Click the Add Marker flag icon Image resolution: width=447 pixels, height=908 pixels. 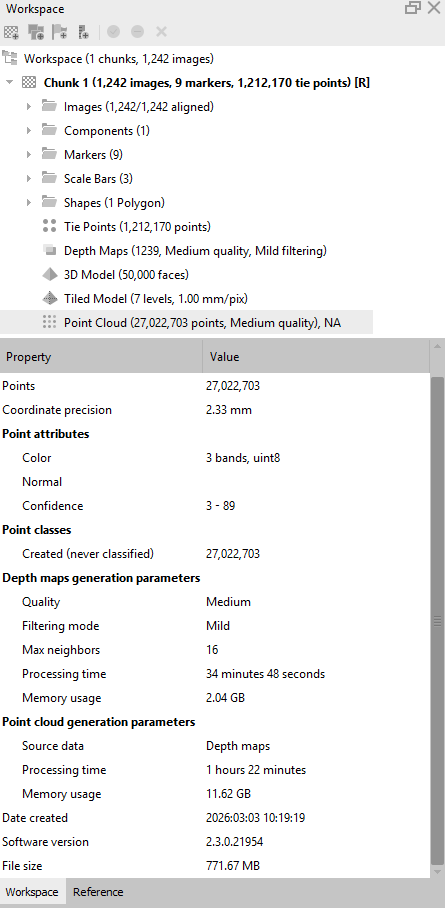coord(60,32)
